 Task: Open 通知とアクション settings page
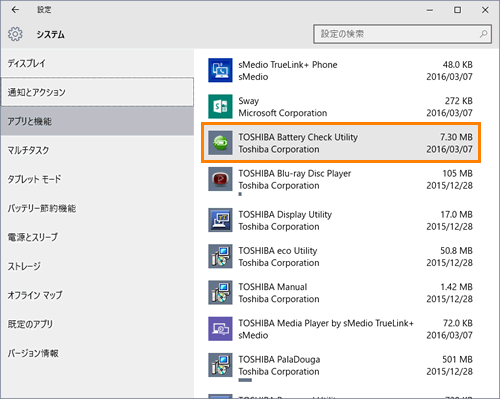pyautogui.click(x=97, y=92)
